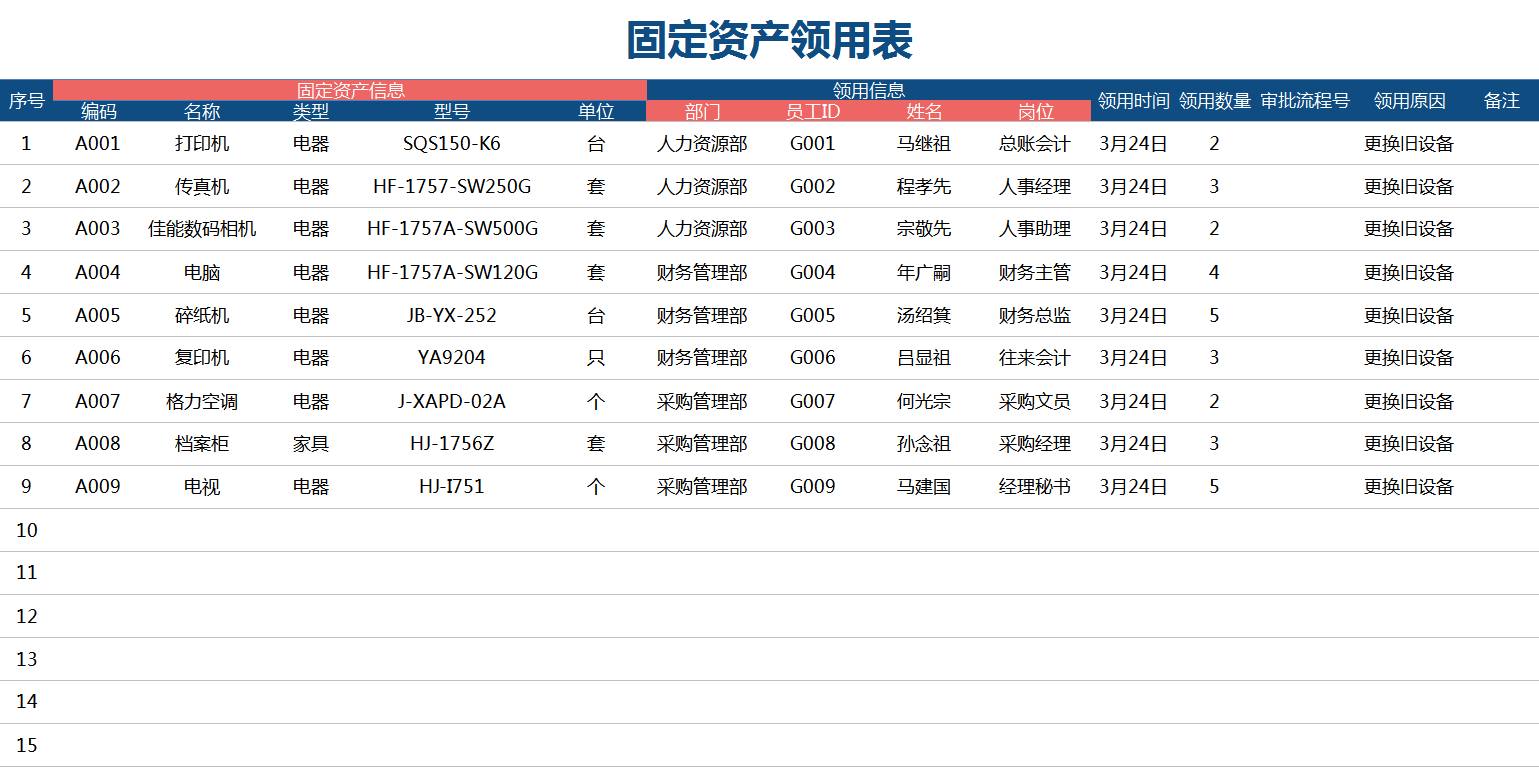Select the 格力空调 cell

tap(202, 401)
